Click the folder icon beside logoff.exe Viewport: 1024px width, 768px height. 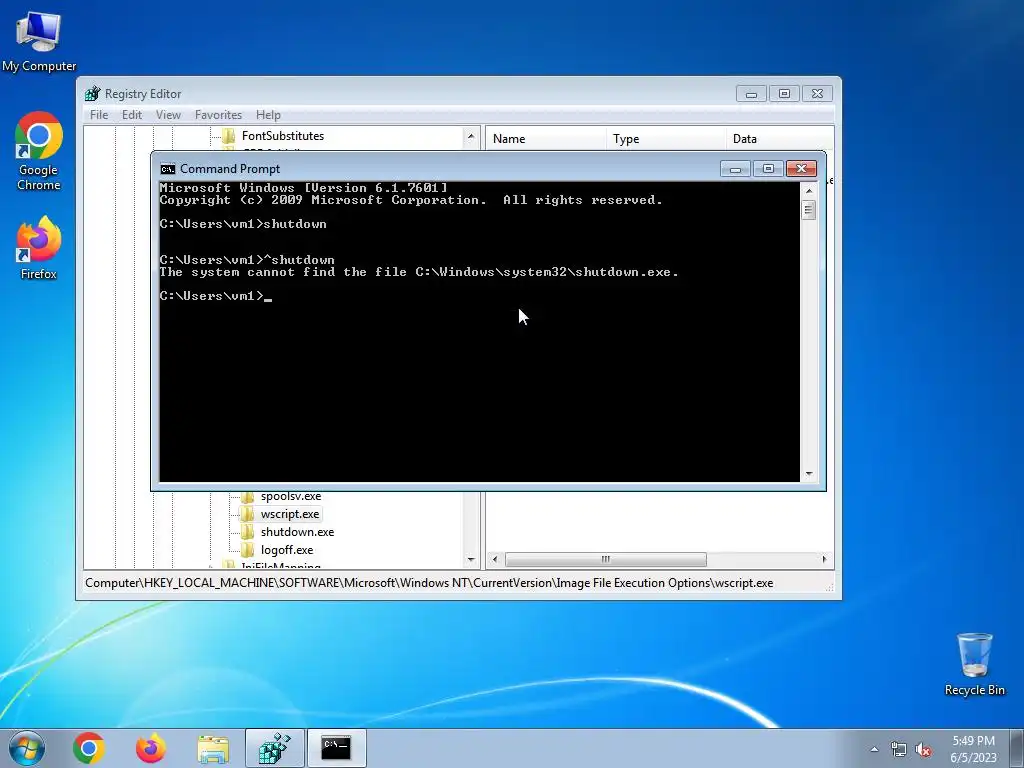pos(248,550)
